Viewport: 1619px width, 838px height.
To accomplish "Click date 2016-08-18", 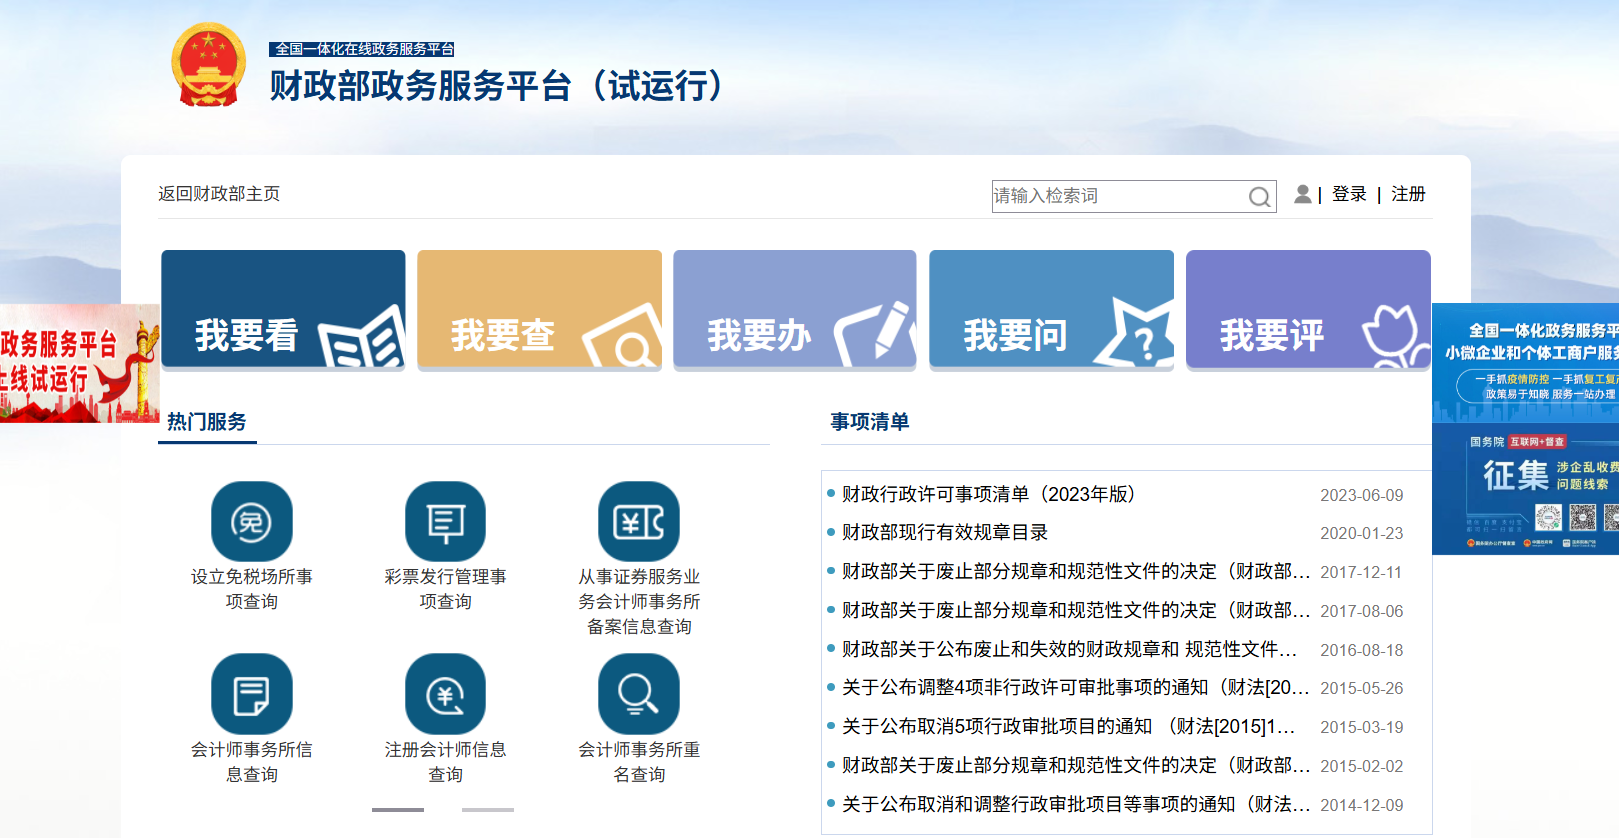I will pos(1361,650).
